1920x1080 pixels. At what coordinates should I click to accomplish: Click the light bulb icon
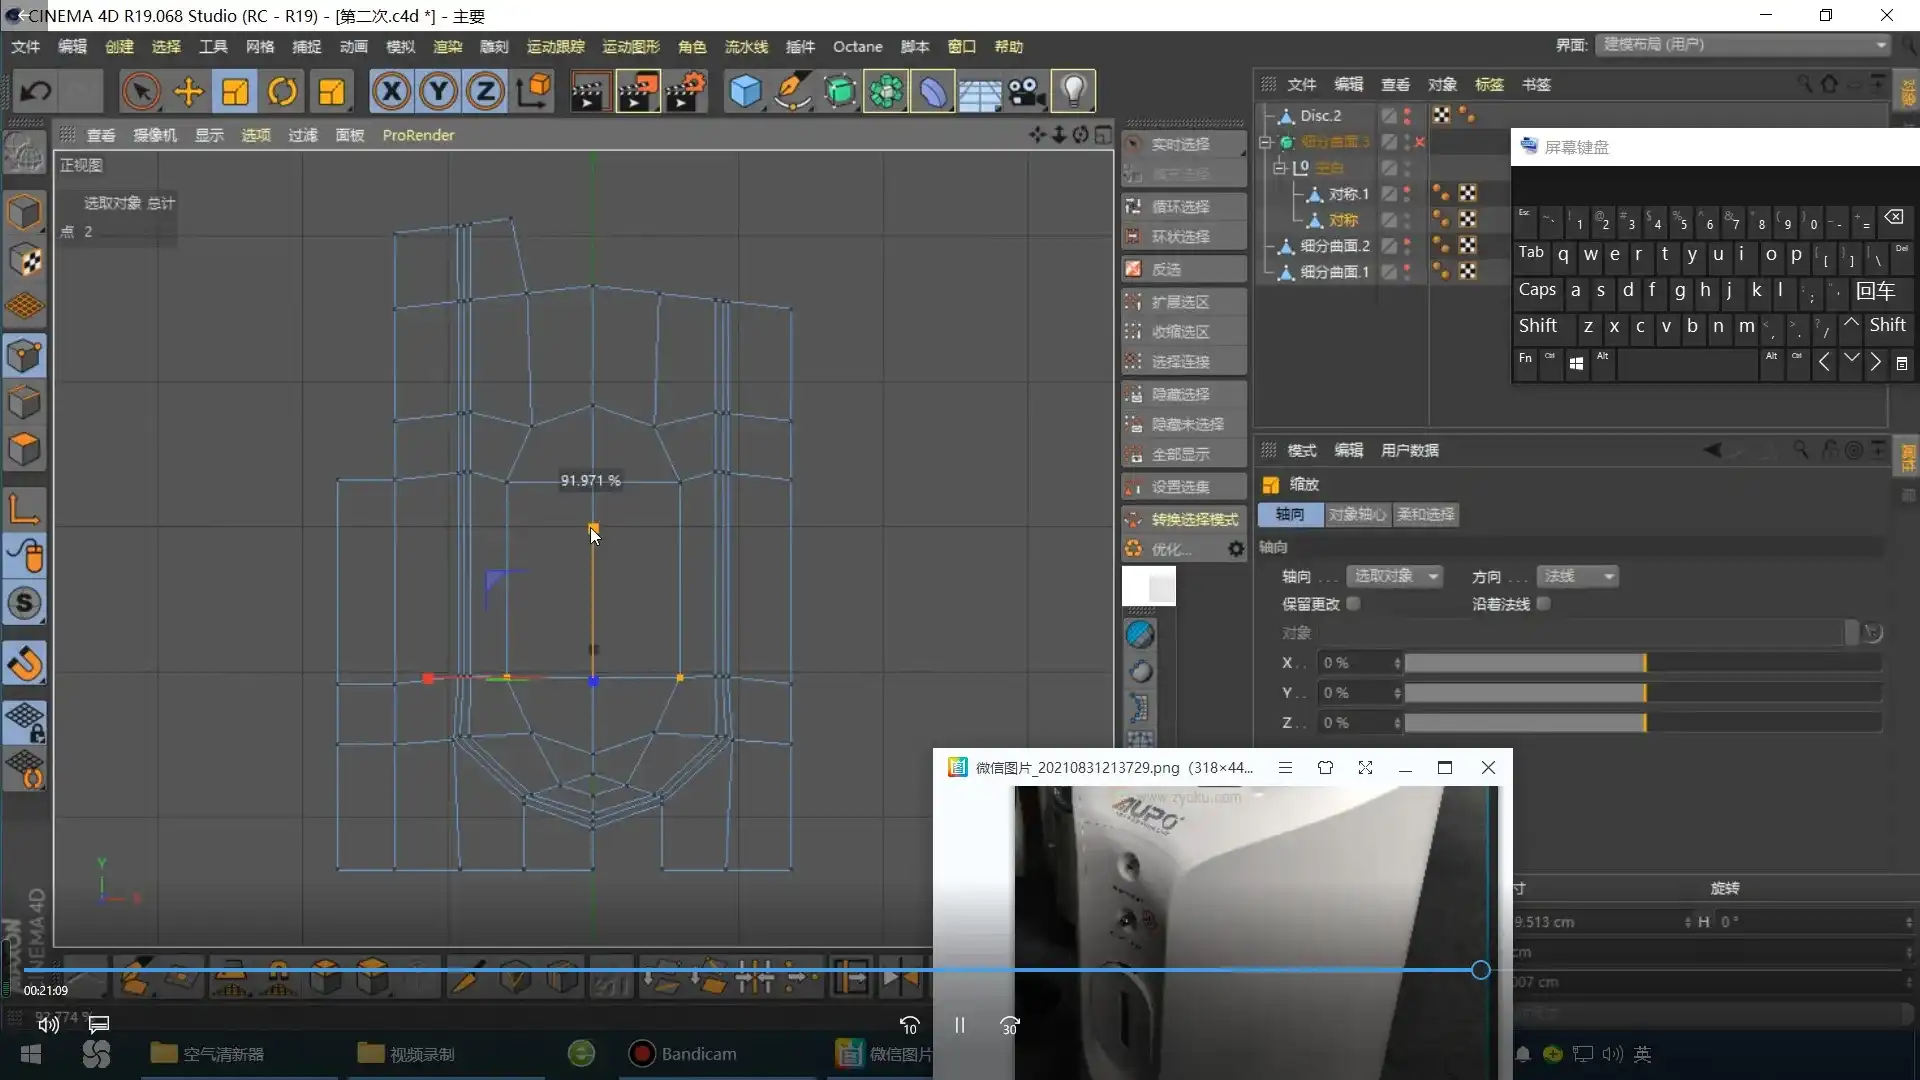tap(1073, 92)
